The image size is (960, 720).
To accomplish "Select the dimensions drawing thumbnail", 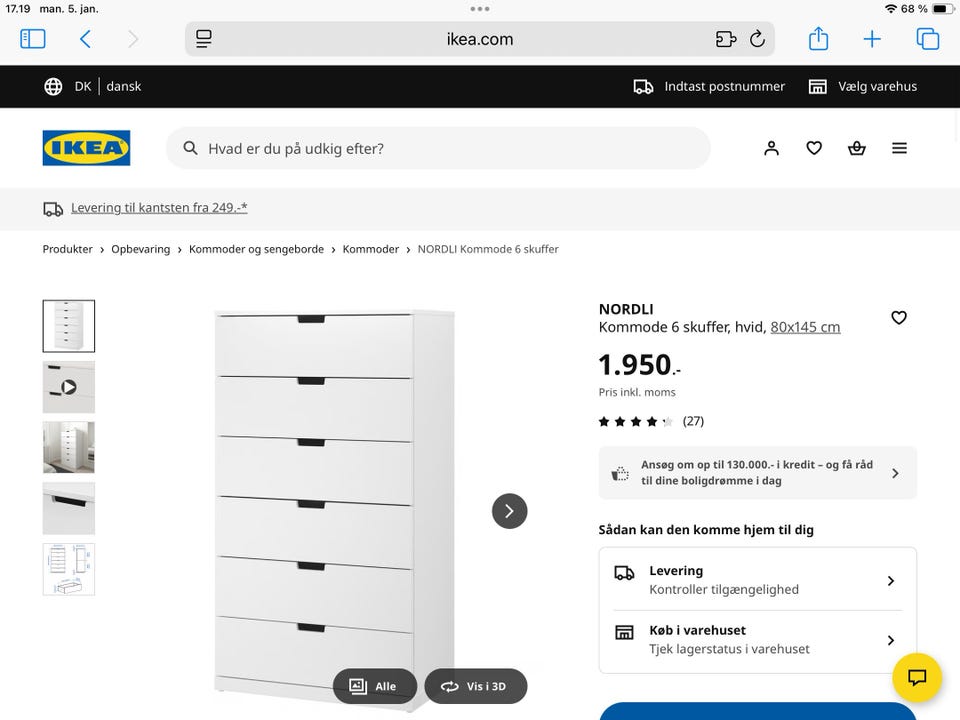I will click(69, 569).
